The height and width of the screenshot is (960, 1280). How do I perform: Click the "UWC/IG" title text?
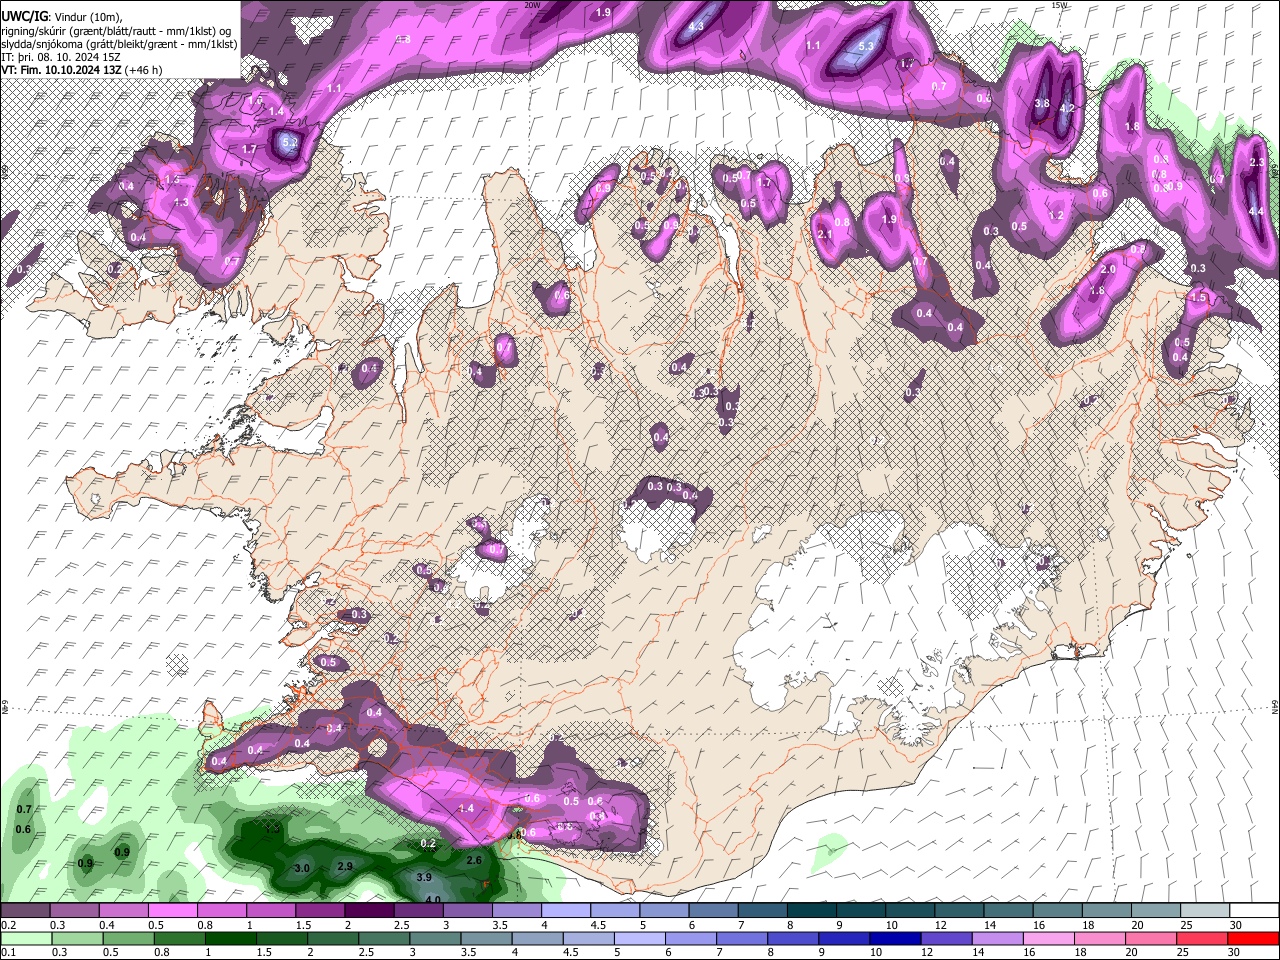pos(23,16)
